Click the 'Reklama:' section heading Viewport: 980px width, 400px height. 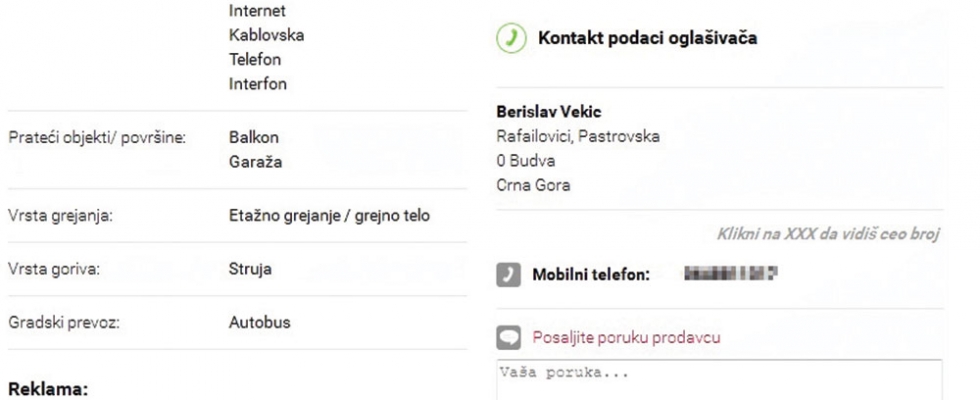(x=48, y=385)
